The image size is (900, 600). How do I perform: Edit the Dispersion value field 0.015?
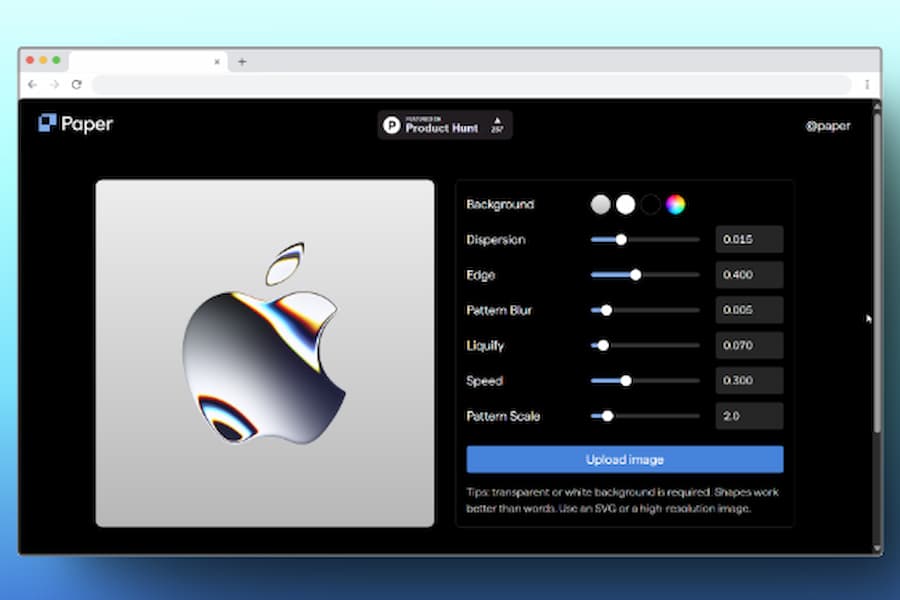pyautogui.click(x=749, y=239)
